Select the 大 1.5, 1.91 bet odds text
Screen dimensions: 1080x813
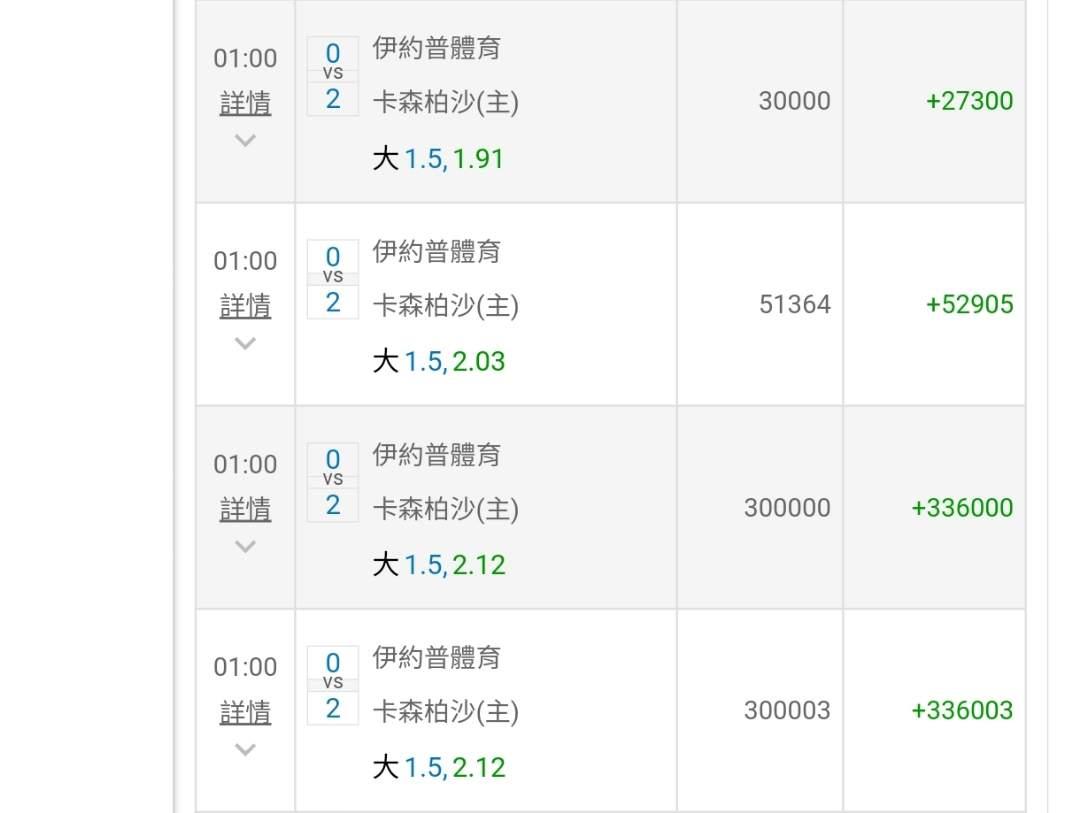click(438, 159)
